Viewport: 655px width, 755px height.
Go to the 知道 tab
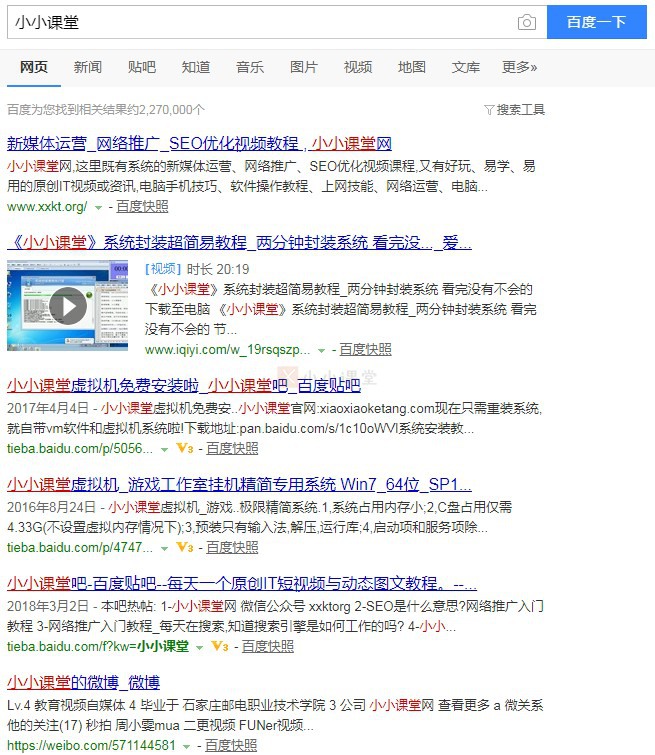(x=196, y=67)
